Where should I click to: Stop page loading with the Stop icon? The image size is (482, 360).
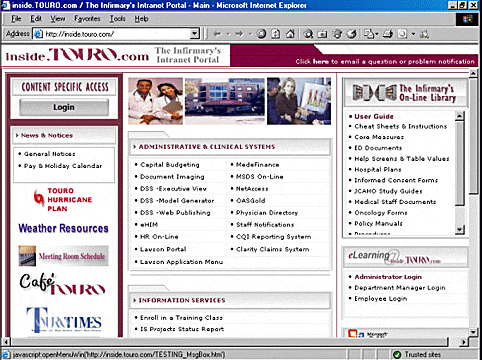point(262,34)
